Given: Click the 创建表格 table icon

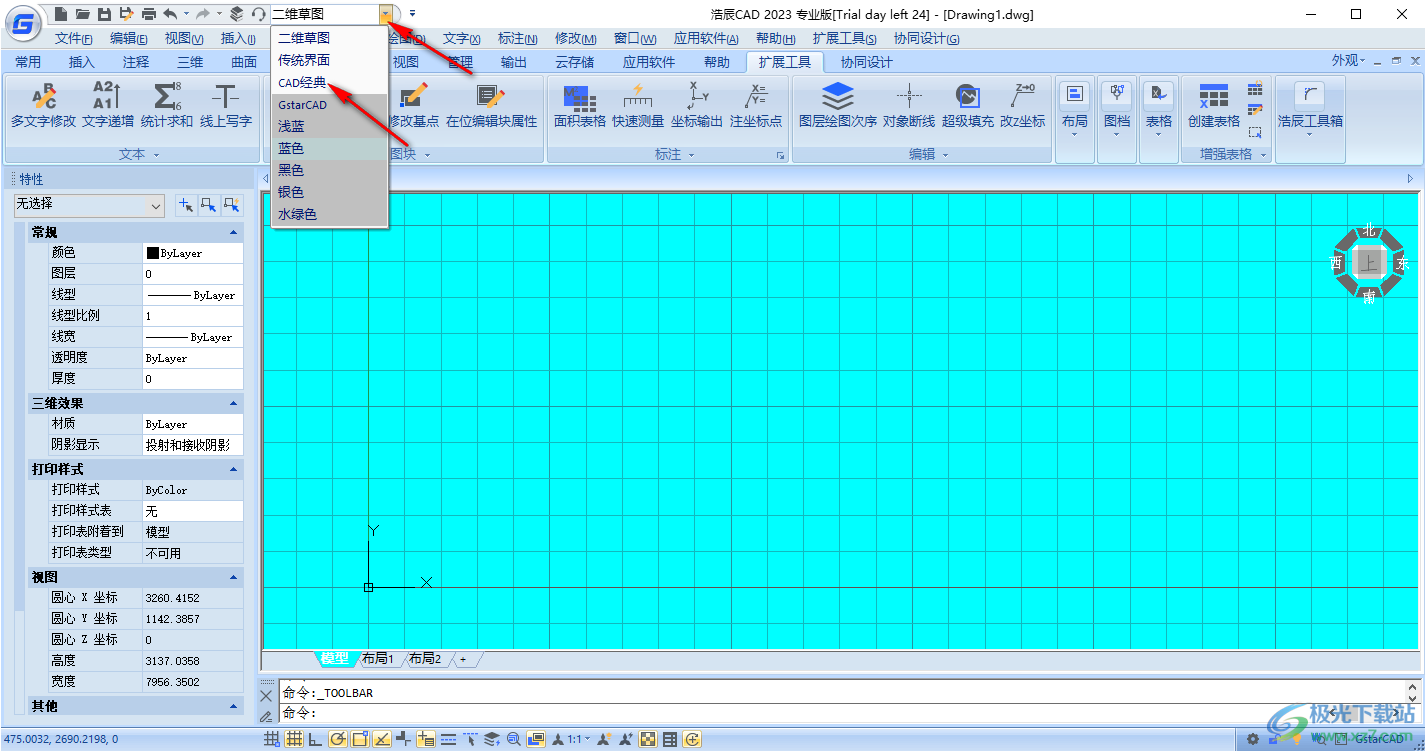Looking at the screenshot, I should tap(1214, 96).
